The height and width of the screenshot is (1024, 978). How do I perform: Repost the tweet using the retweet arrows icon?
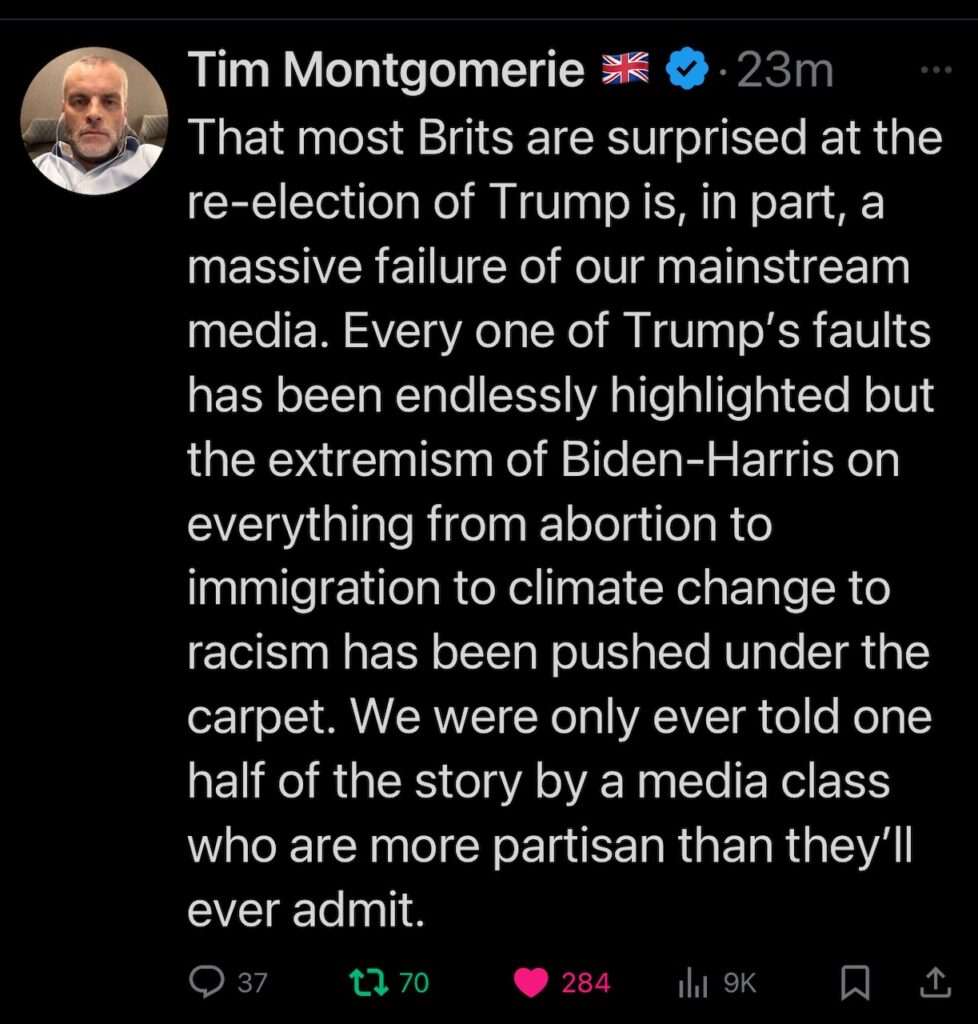pyautogui.click(x=368, y=982)
